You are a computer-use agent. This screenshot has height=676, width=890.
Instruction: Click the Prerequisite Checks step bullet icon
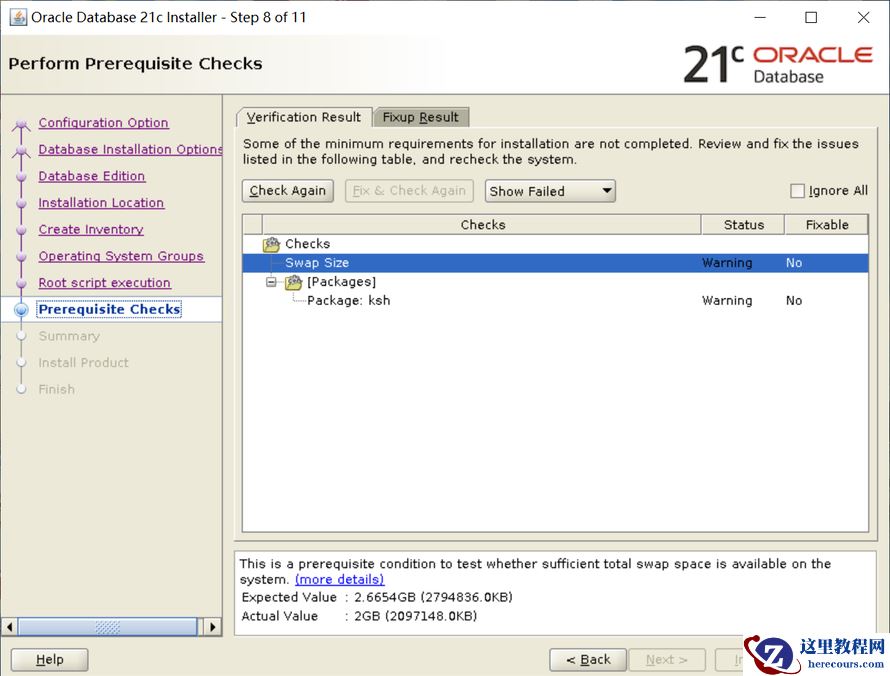pyautogui.click(x=22, y=310)
